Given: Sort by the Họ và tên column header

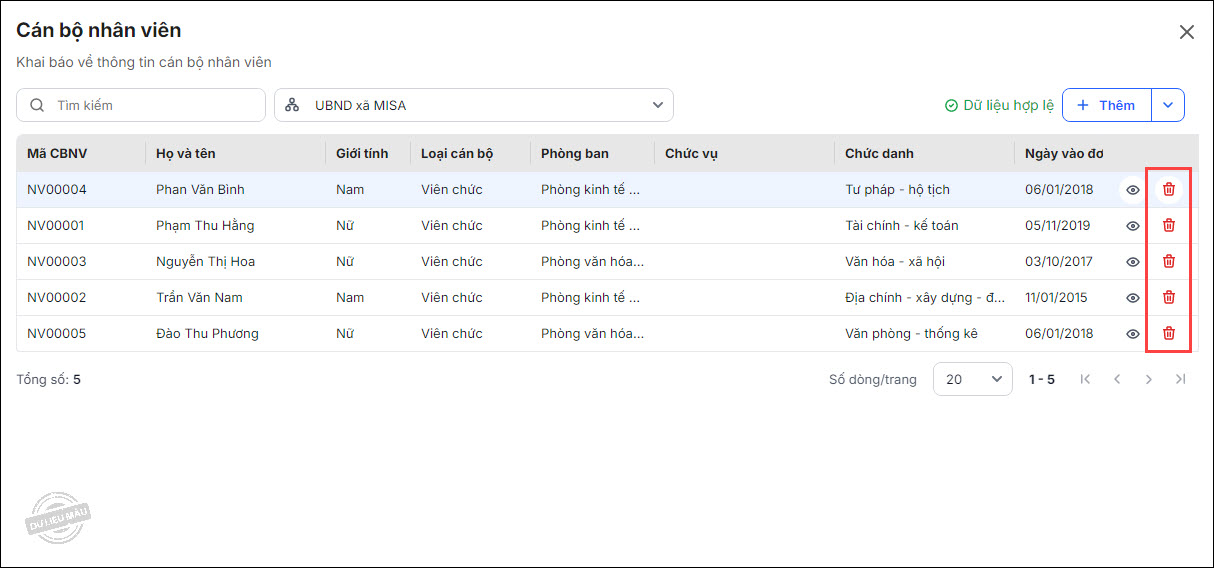Looking at the screenshot, I should (186, 154).
